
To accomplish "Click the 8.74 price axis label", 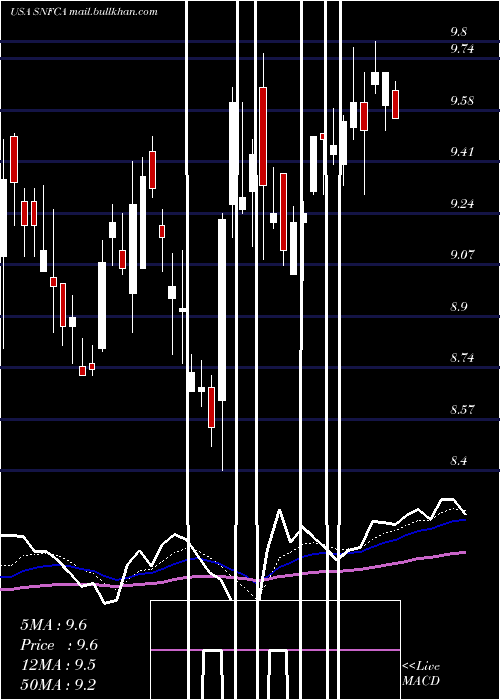I will [462, 358].
